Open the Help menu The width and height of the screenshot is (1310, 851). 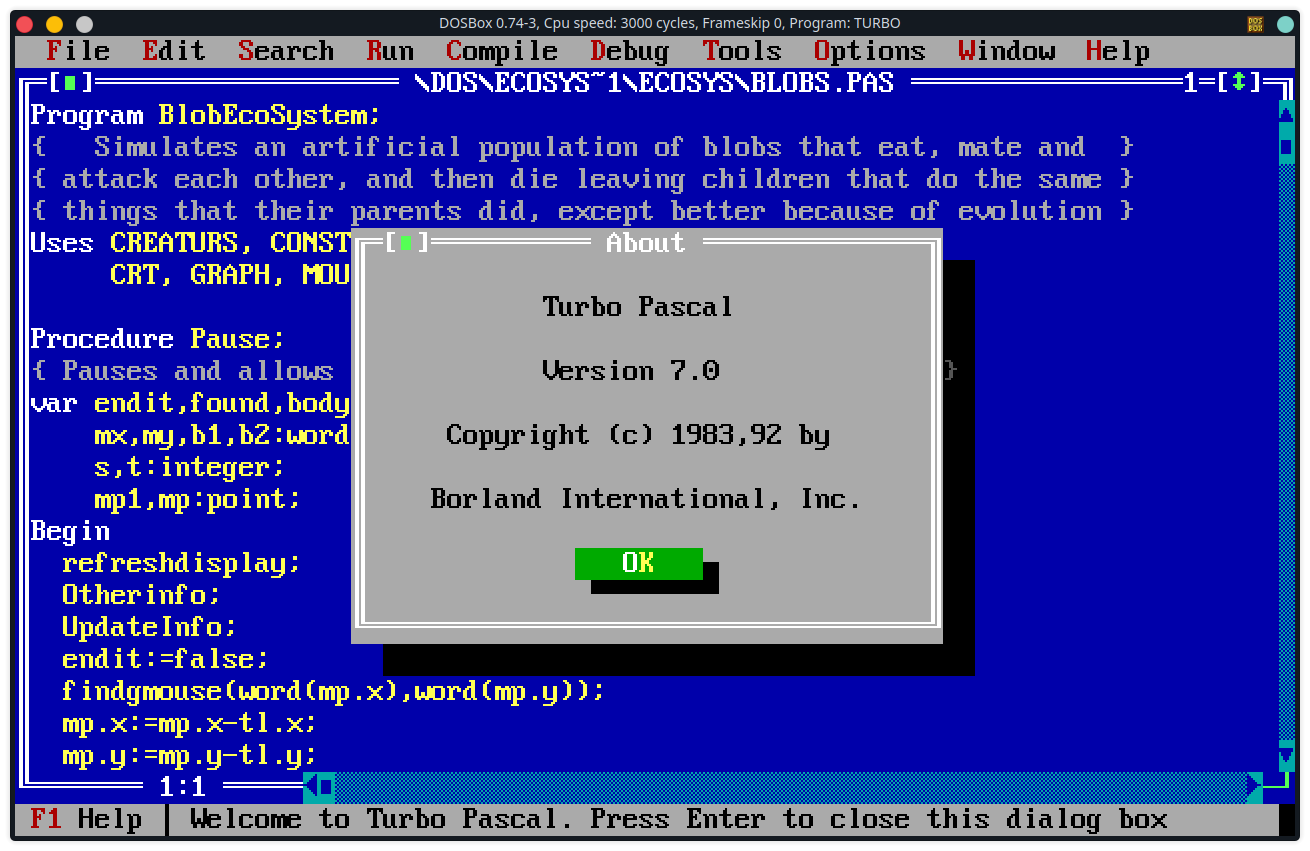click(1118, 51)
